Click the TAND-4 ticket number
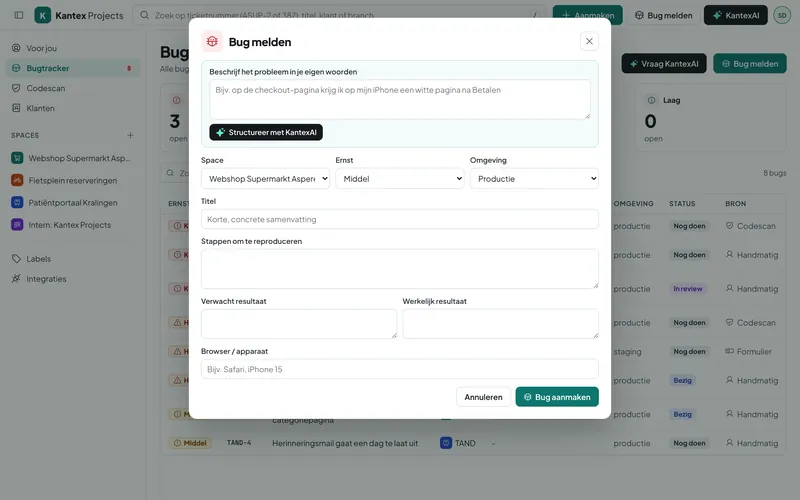Viewport: 800px width, 500px height. pos(239,443)
